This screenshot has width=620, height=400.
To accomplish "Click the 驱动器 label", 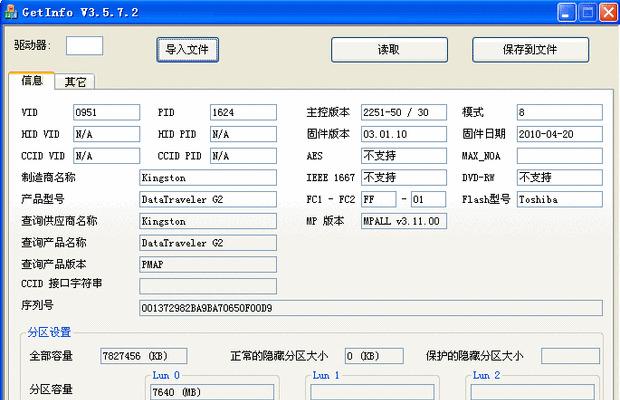I will [x=32, y=45].
